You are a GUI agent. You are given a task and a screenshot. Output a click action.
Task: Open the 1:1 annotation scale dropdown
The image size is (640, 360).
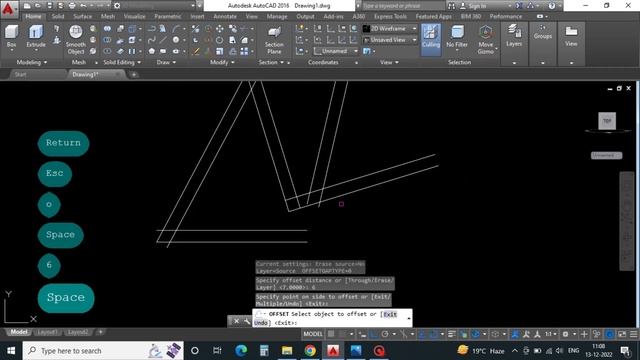pyautogui.click(x=551, y=334)
